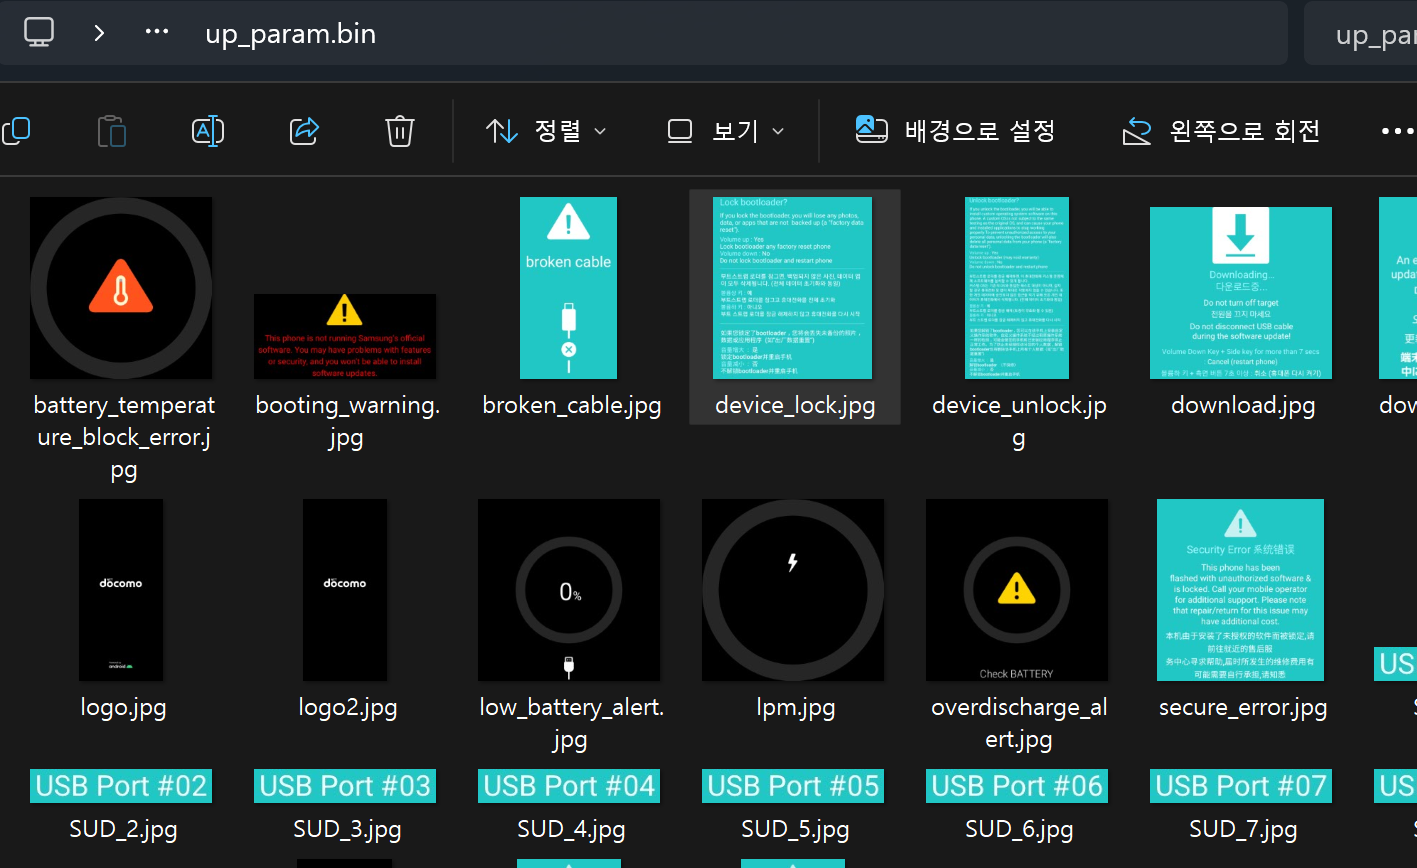
Task: Open the 보기 view dropdown
Action: (725, 131)
